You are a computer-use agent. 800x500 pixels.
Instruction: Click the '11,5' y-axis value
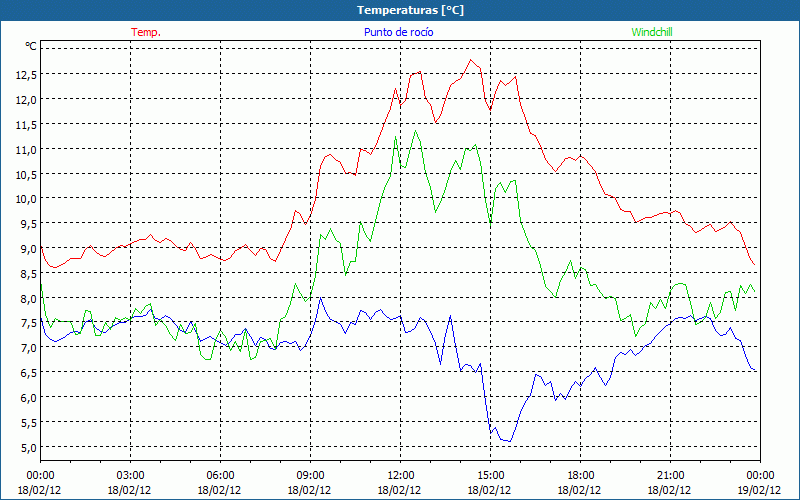tap(27, 125)
